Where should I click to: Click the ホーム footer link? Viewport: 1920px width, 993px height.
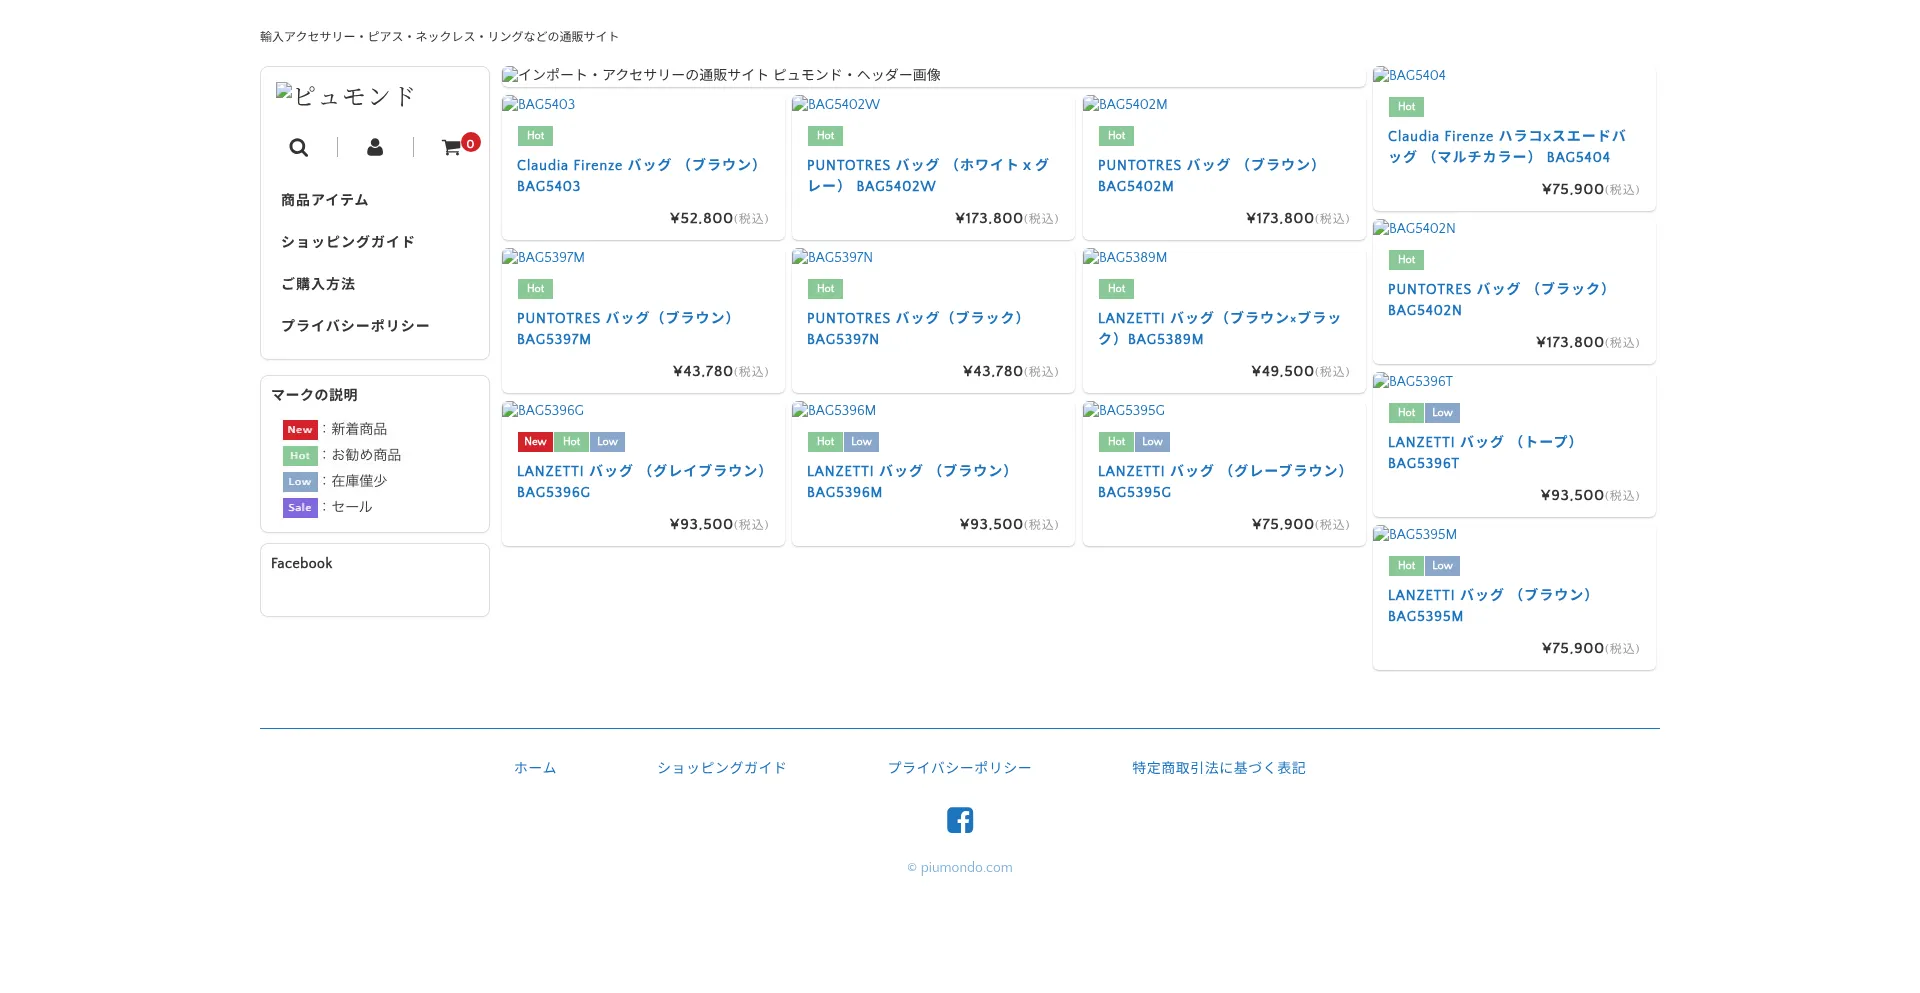(x=535, y=768)
